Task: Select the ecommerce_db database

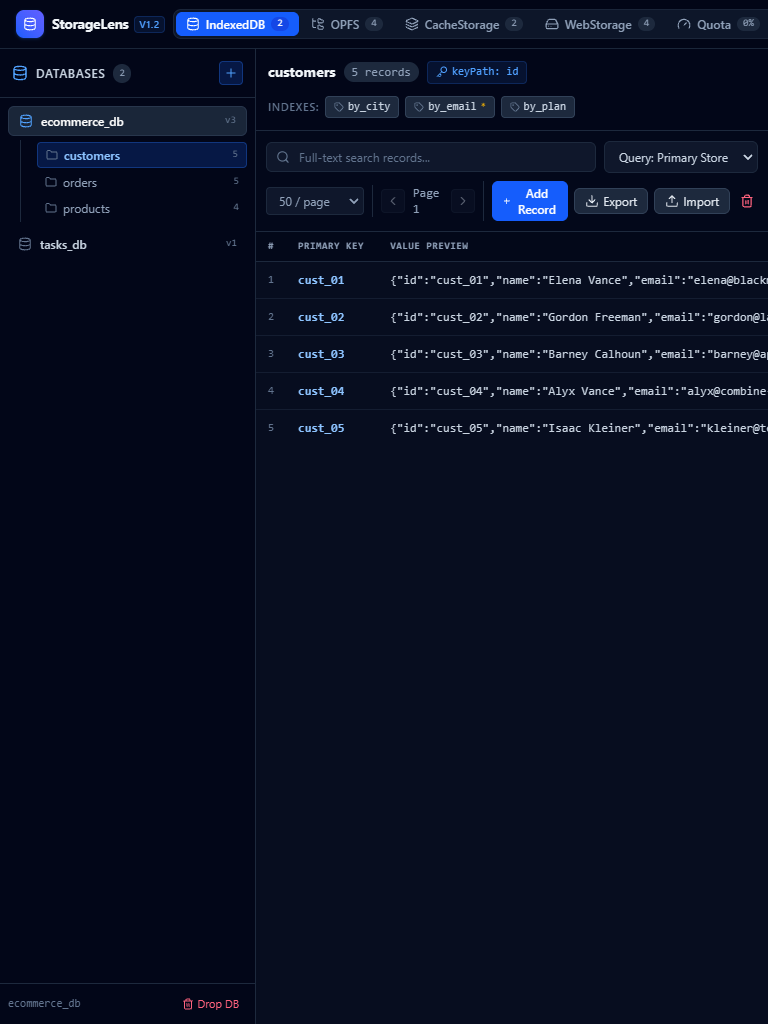Action: [127, 121]
